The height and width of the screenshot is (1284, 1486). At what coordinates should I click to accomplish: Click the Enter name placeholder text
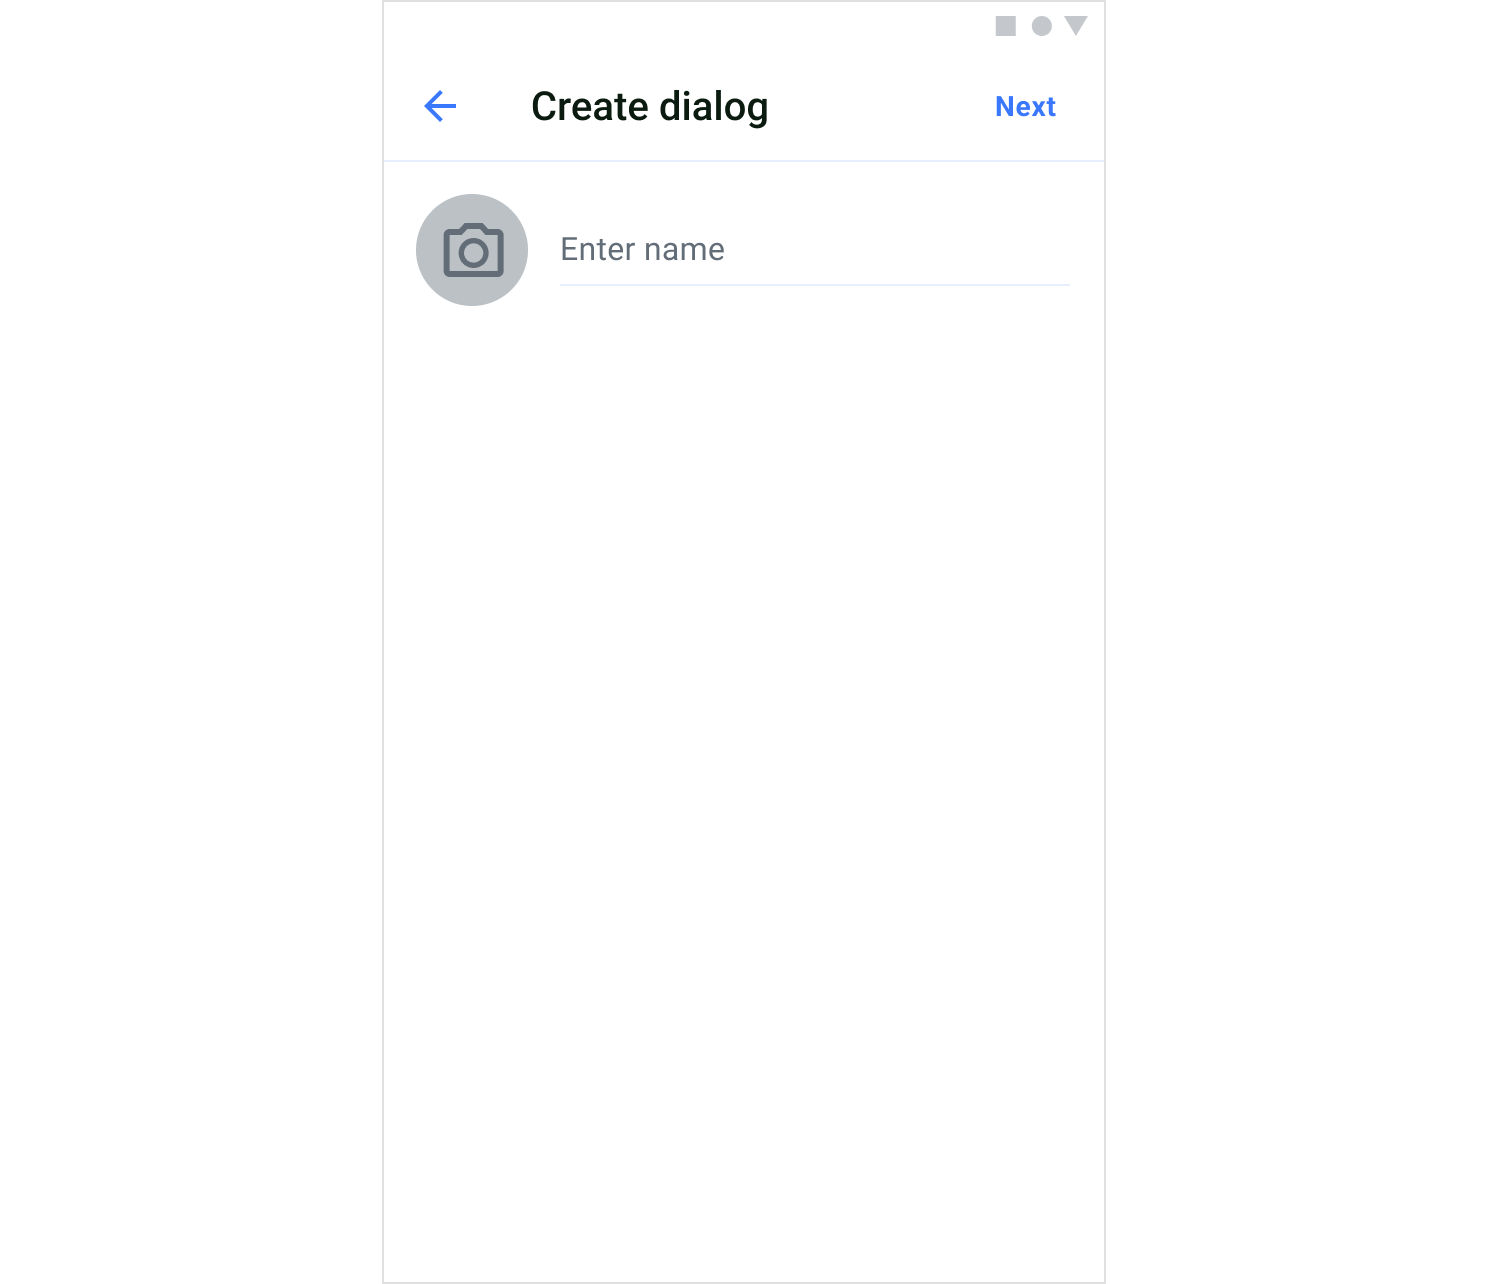[x=642, y=249]
